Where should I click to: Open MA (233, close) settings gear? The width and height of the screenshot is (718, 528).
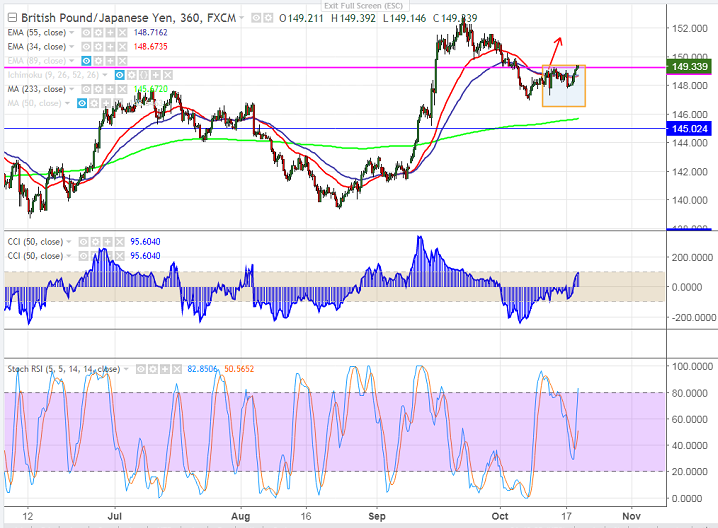[98, 89]
